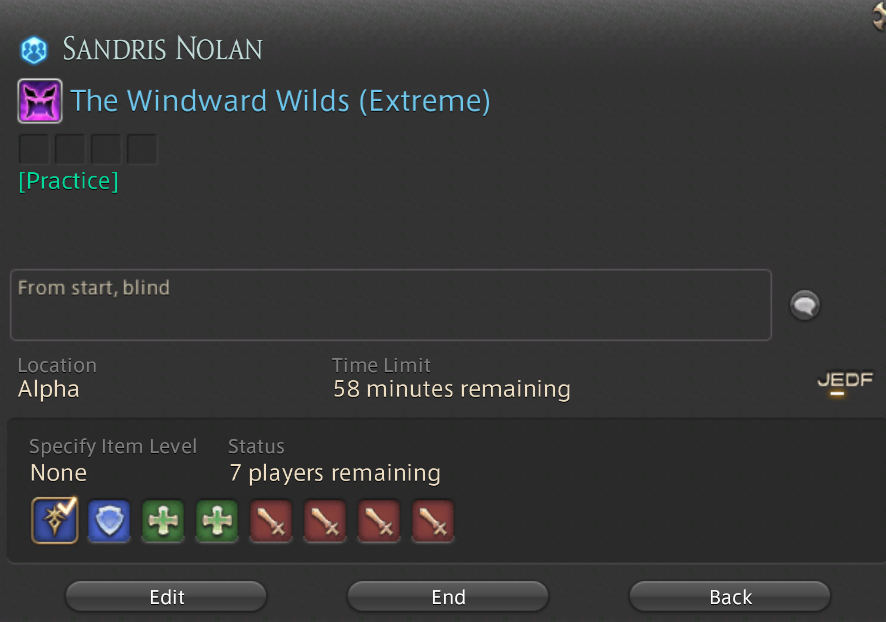Select the third red DPS sword slot
Image resolution: width=886 pixels, height=622 pixels.
(379, 521)
